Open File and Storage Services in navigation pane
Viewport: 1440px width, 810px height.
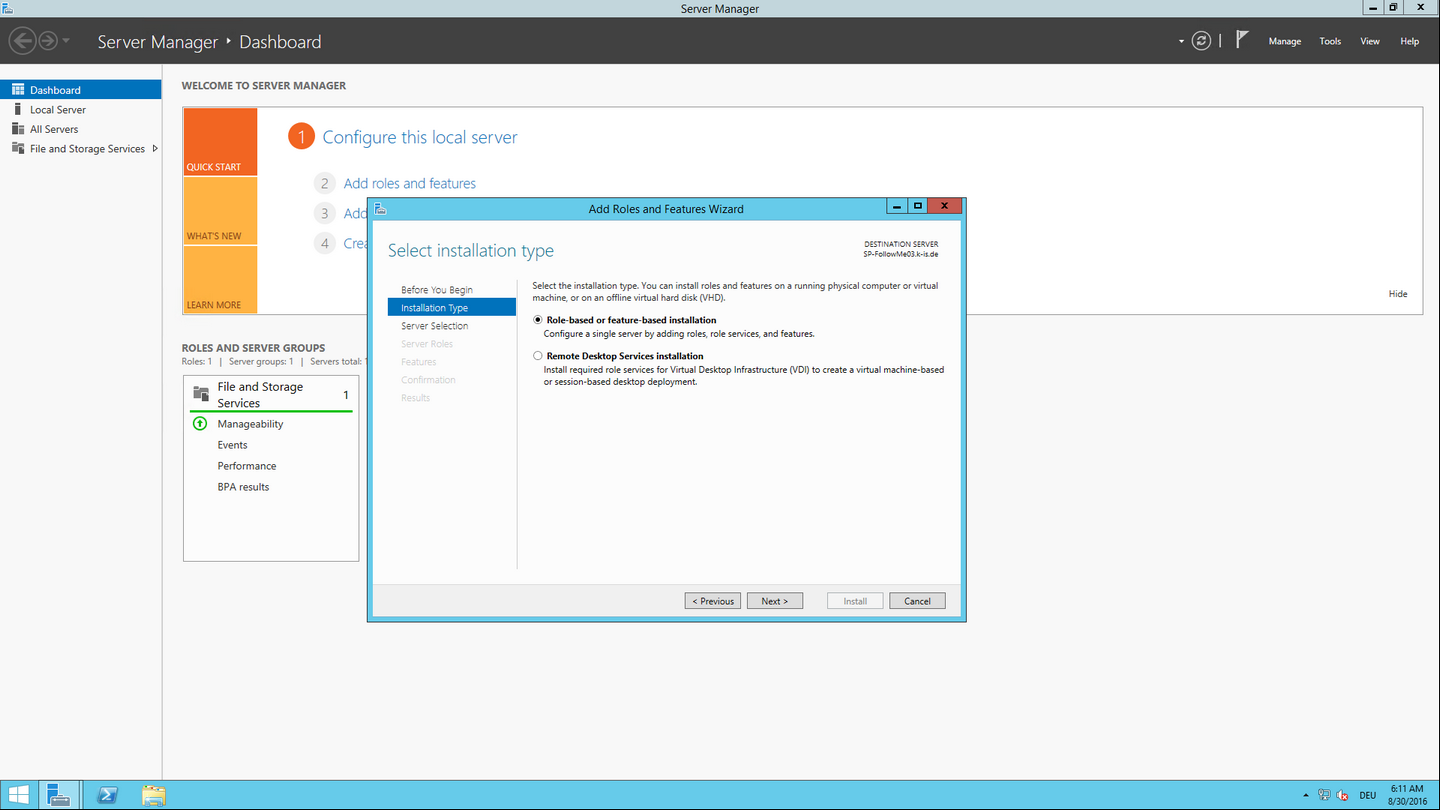[80, 148]
